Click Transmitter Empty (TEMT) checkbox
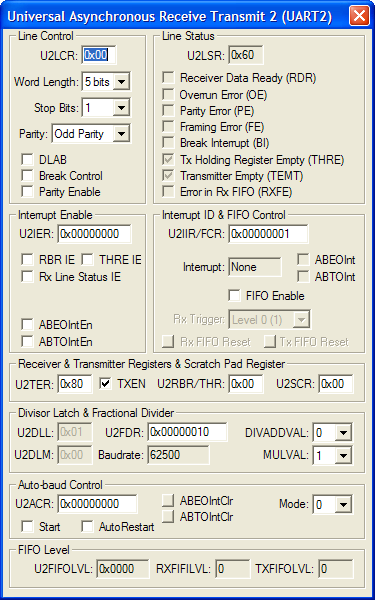 click(x=168, y=176)
